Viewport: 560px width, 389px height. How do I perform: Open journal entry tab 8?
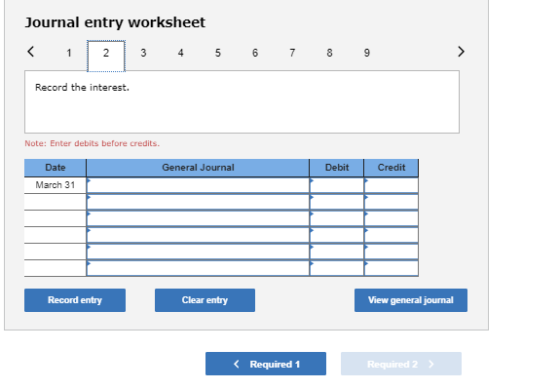click(329, 53)
